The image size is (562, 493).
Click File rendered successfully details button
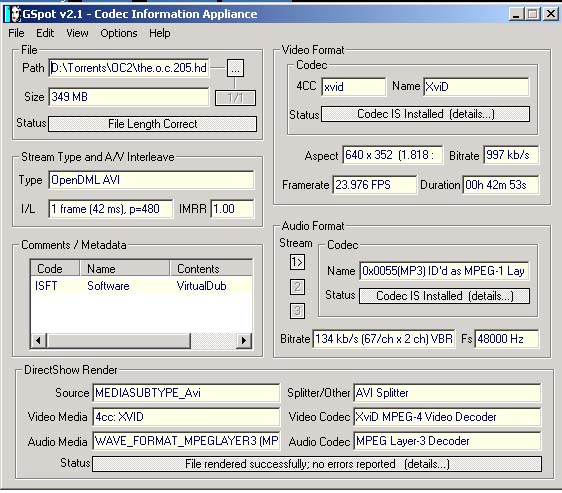click(x=317, y=464)
